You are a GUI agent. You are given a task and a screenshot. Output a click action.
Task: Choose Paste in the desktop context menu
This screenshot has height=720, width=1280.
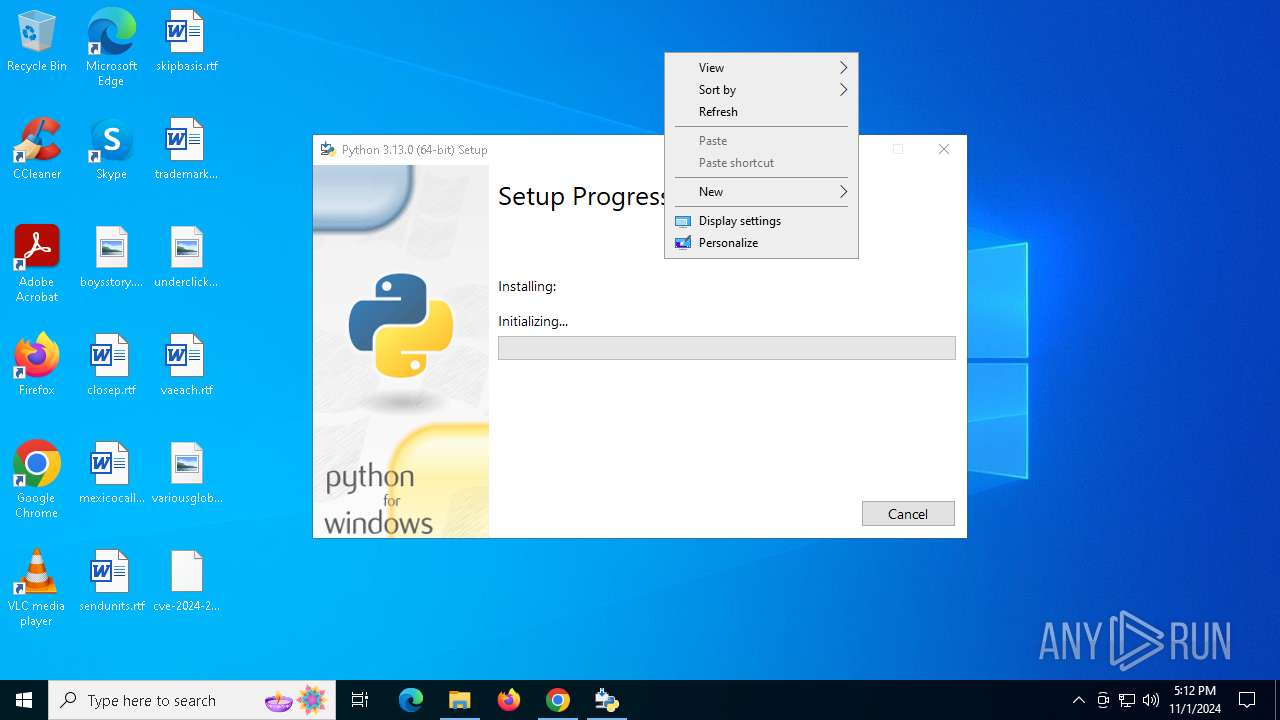[761, 141]
